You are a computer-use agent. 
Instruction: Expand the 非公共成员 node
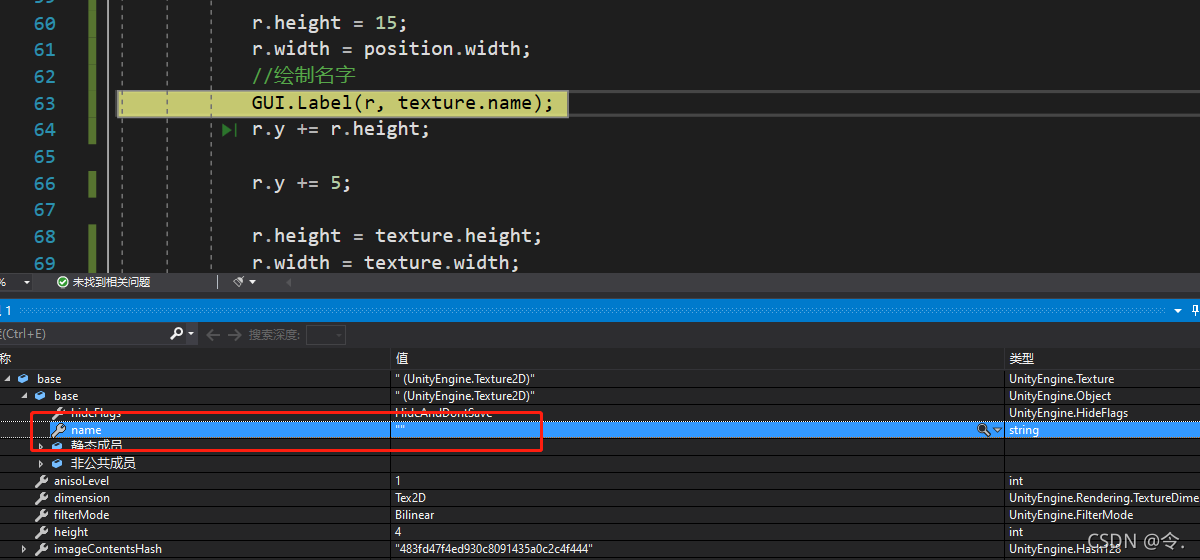tap(41, 463)
